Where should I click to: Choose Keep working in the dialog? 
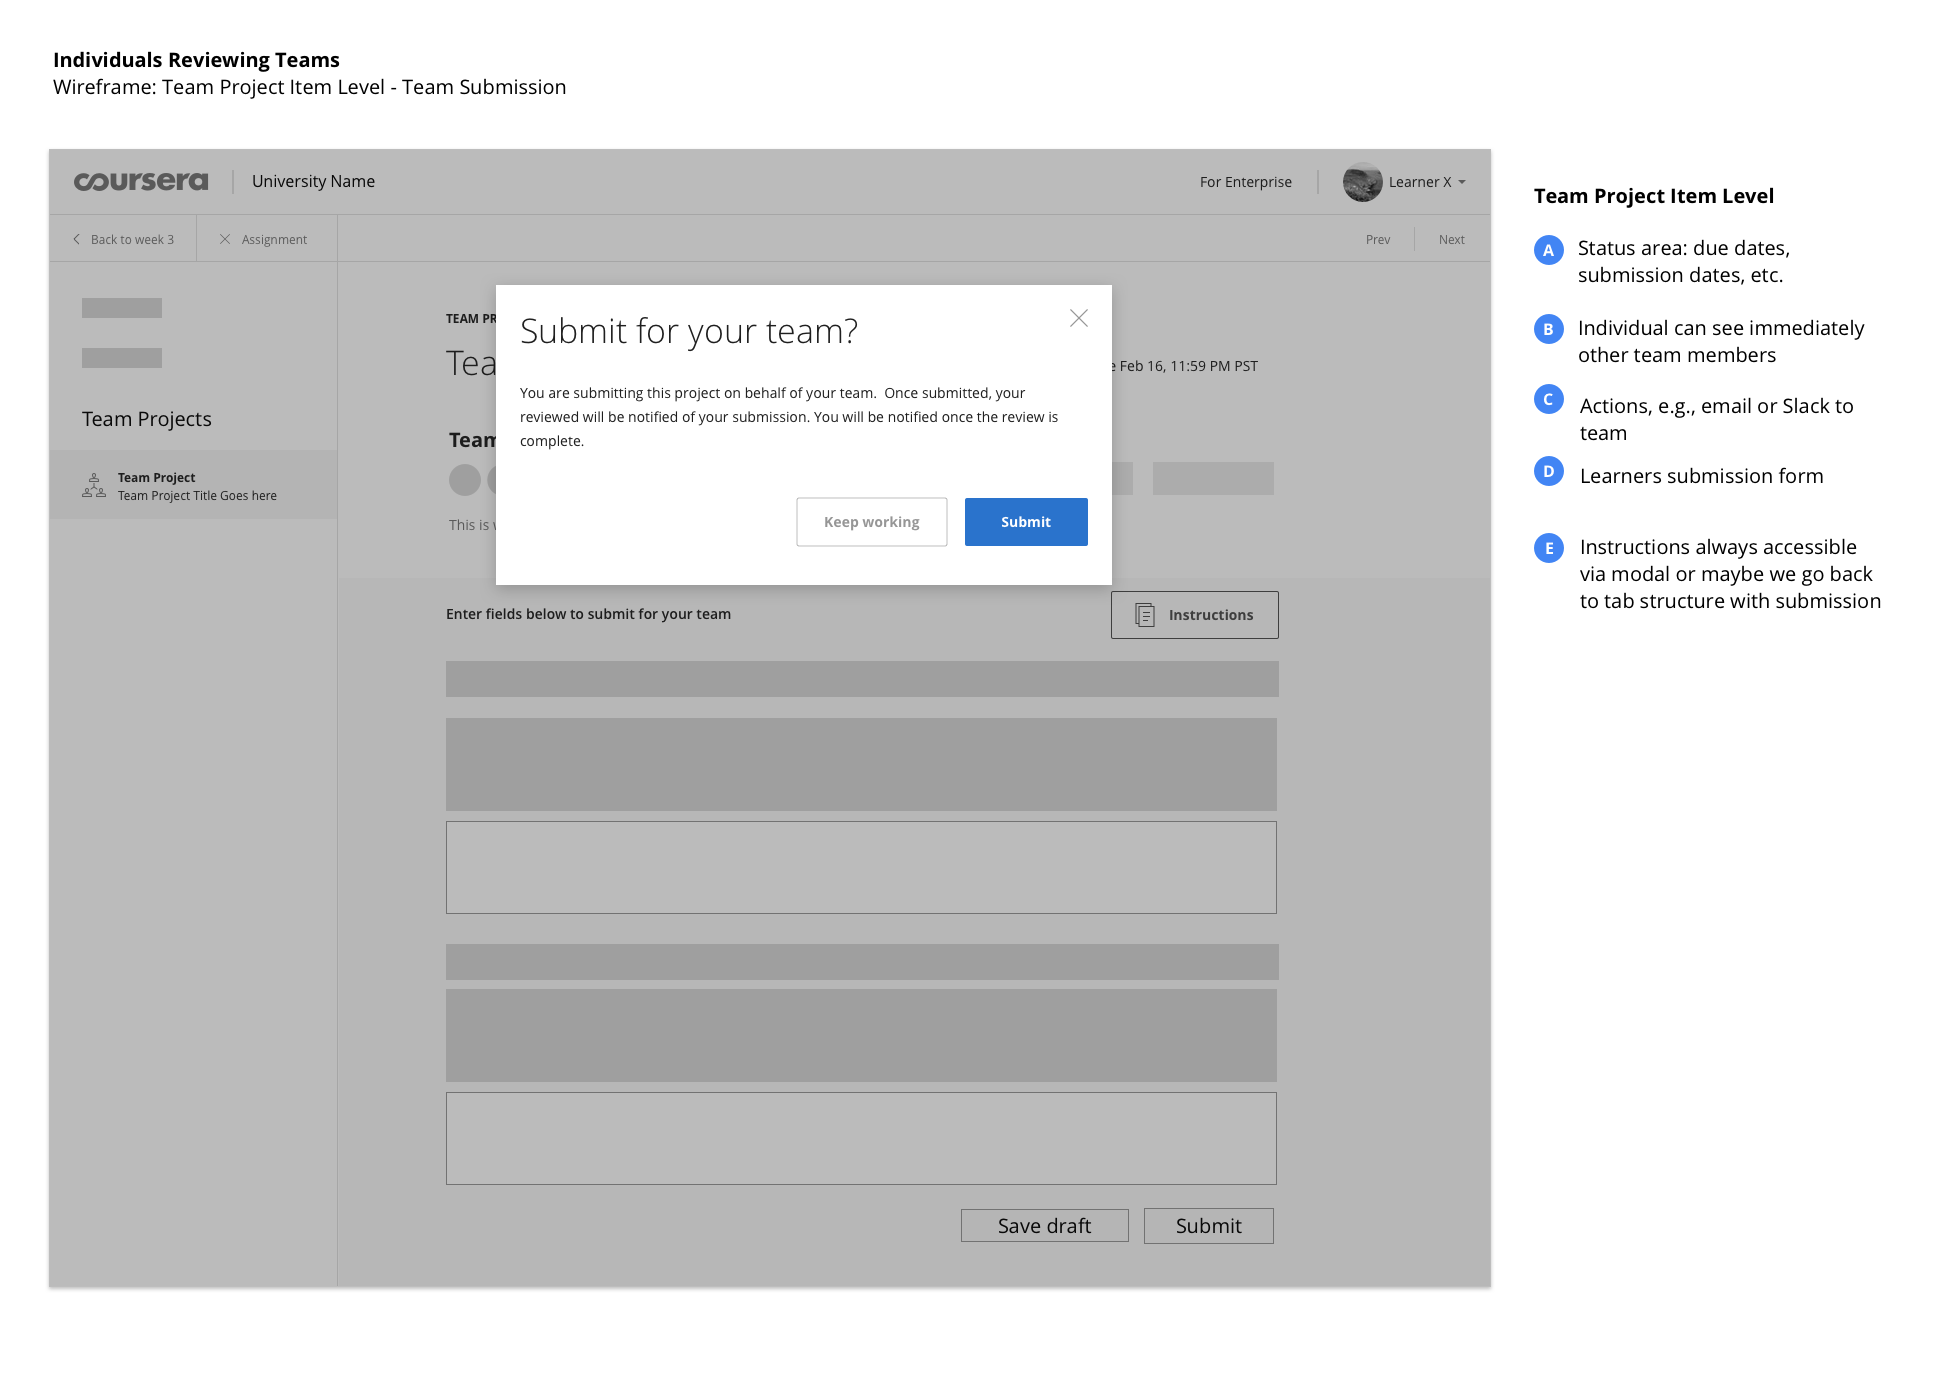pos(872,522)
